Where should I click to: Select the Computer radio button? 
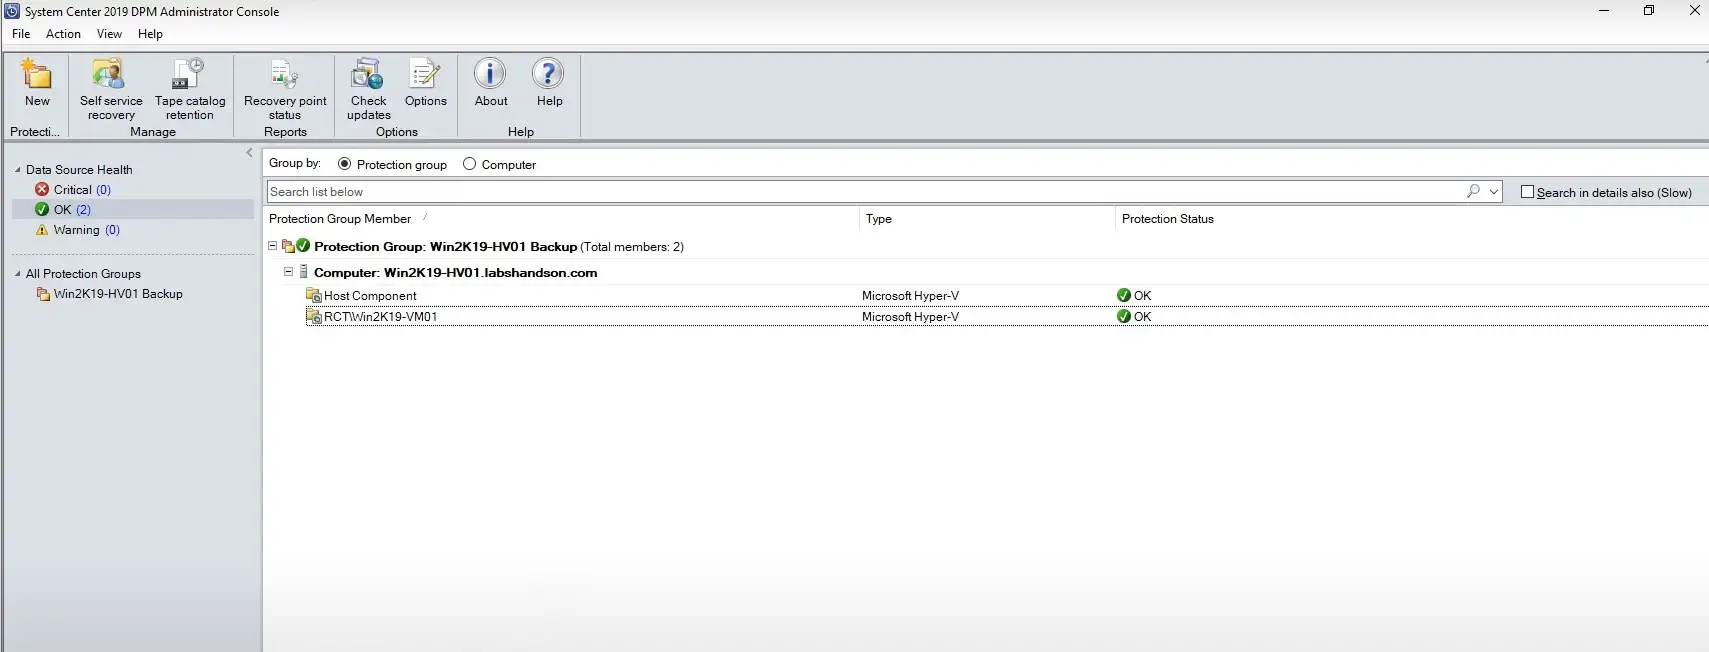(x=469, y=164)
